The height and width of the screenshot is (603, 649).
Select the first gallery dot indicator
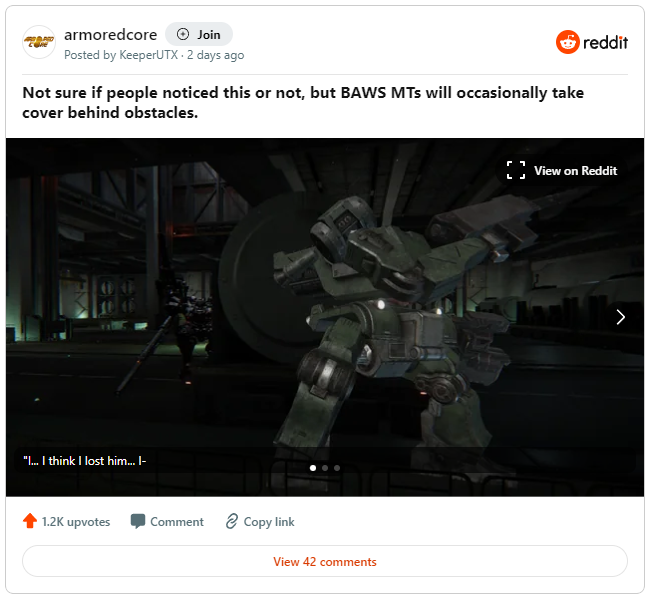[x=313, y=468]
